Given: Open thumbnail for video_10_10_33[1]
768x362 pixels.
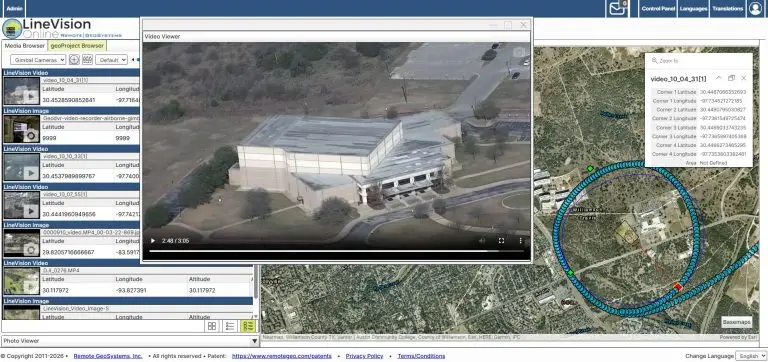Looking at the screenshot, I should coord(21,167).
